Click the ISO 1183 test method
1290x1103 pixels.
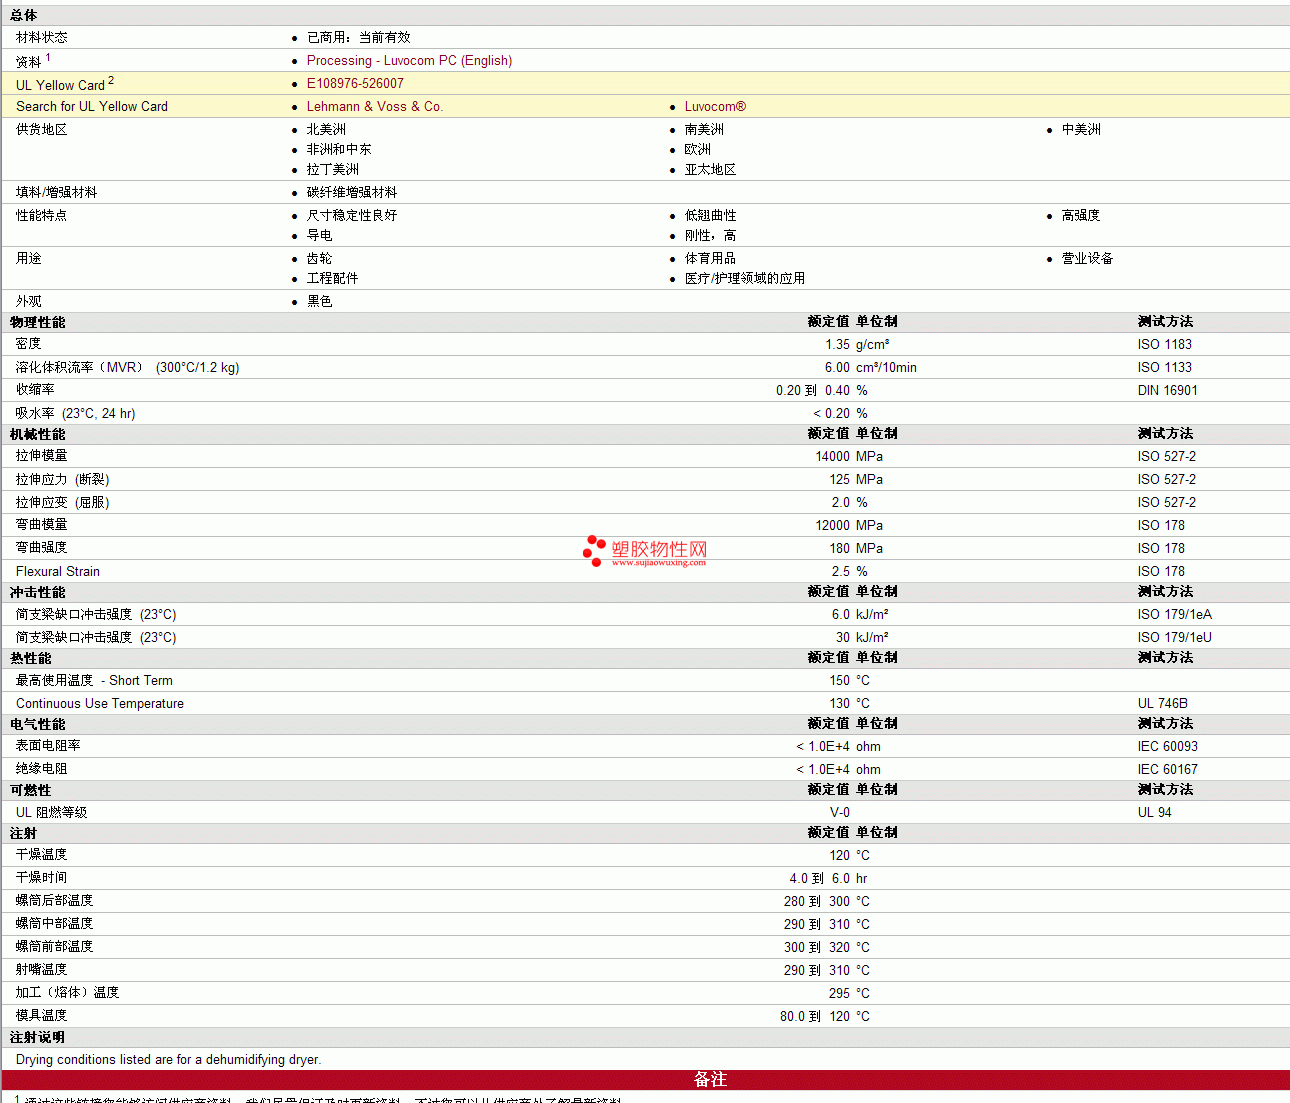[1164, 344]
